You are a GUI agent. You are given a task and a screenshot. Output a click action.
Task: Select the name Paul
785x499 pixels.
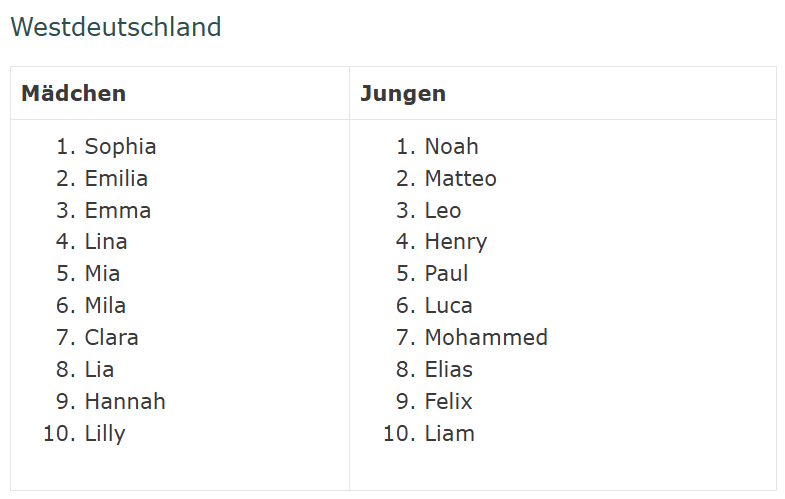pos(446,274)
